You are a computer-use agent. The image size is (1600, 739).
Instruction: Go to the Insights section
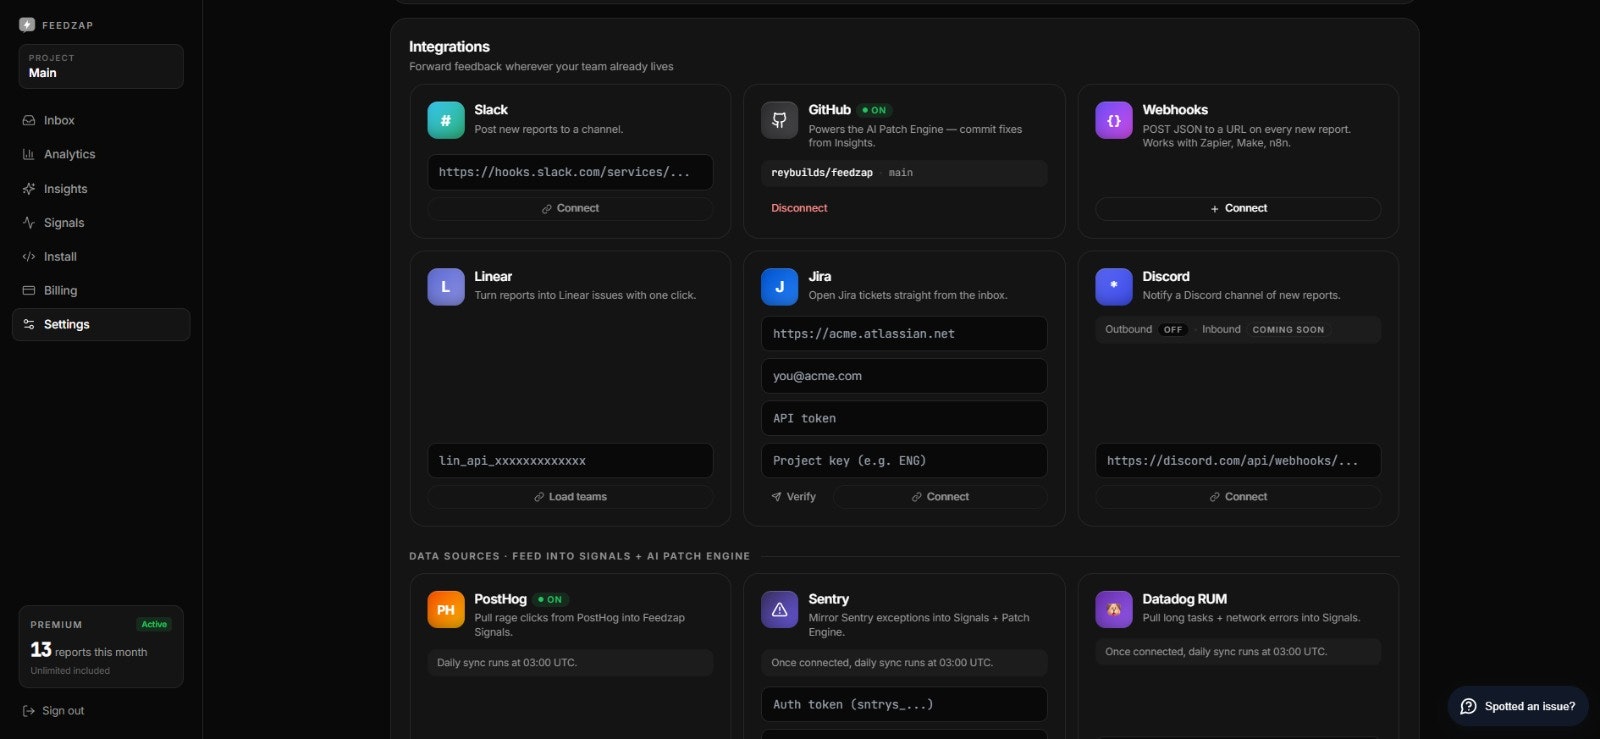pyautogui.click(x=101, y=188)
